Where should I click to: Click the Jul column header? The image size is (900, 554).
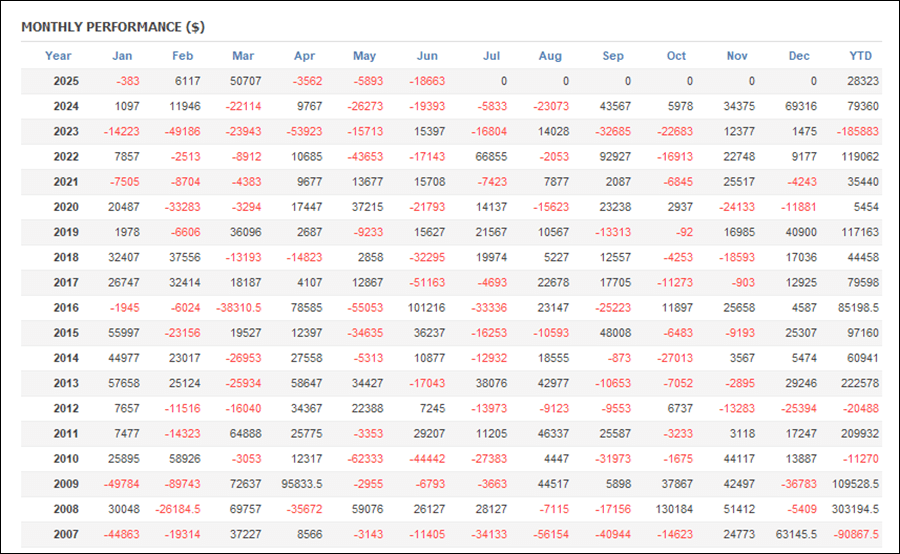coord(491,56)
